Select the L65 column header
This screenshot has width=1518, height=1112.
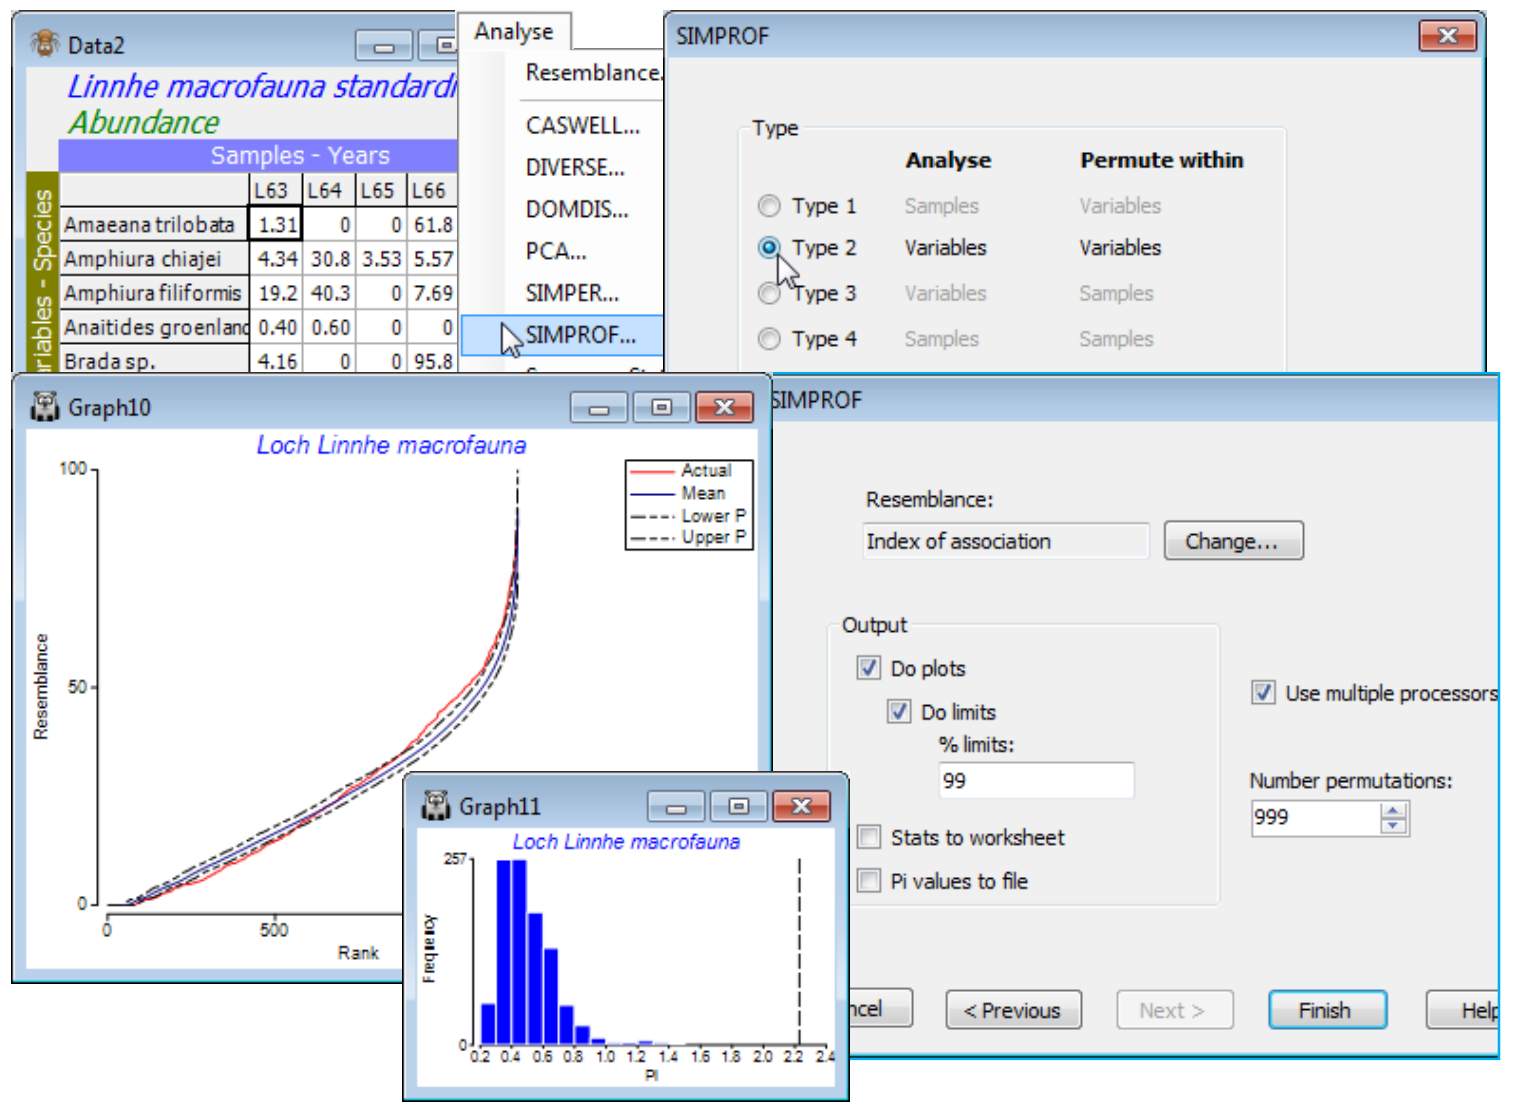pyautogui.click(x=380, y=191)
